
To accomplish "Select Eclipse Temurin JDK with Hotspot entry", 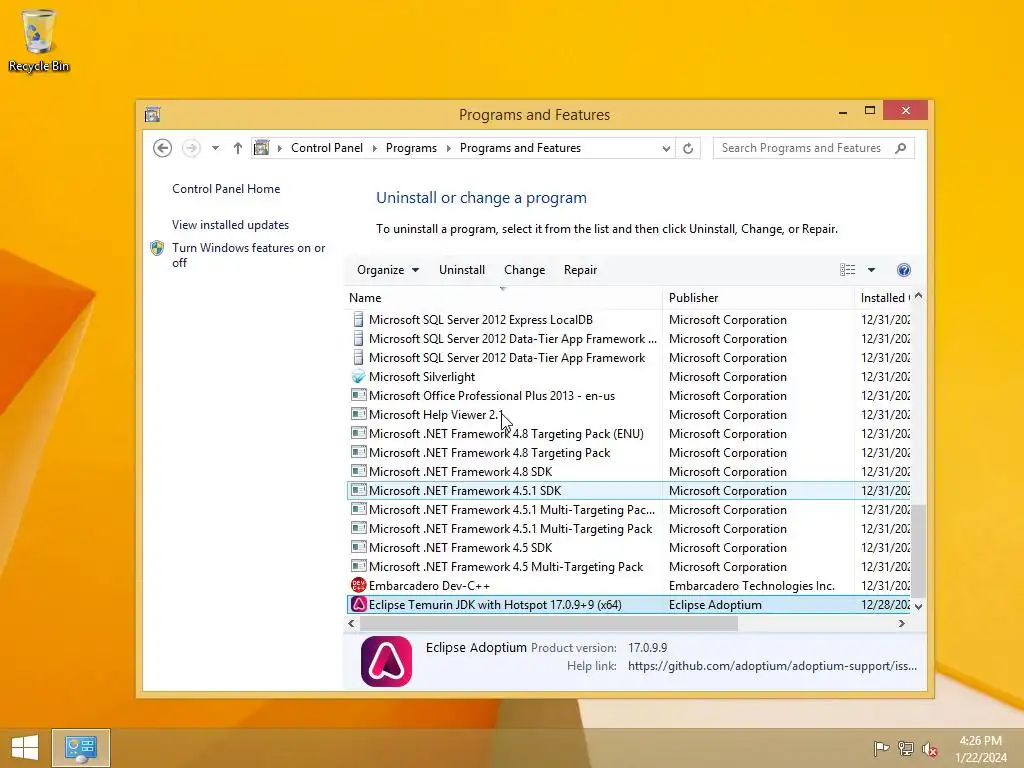I will [628, 605].
